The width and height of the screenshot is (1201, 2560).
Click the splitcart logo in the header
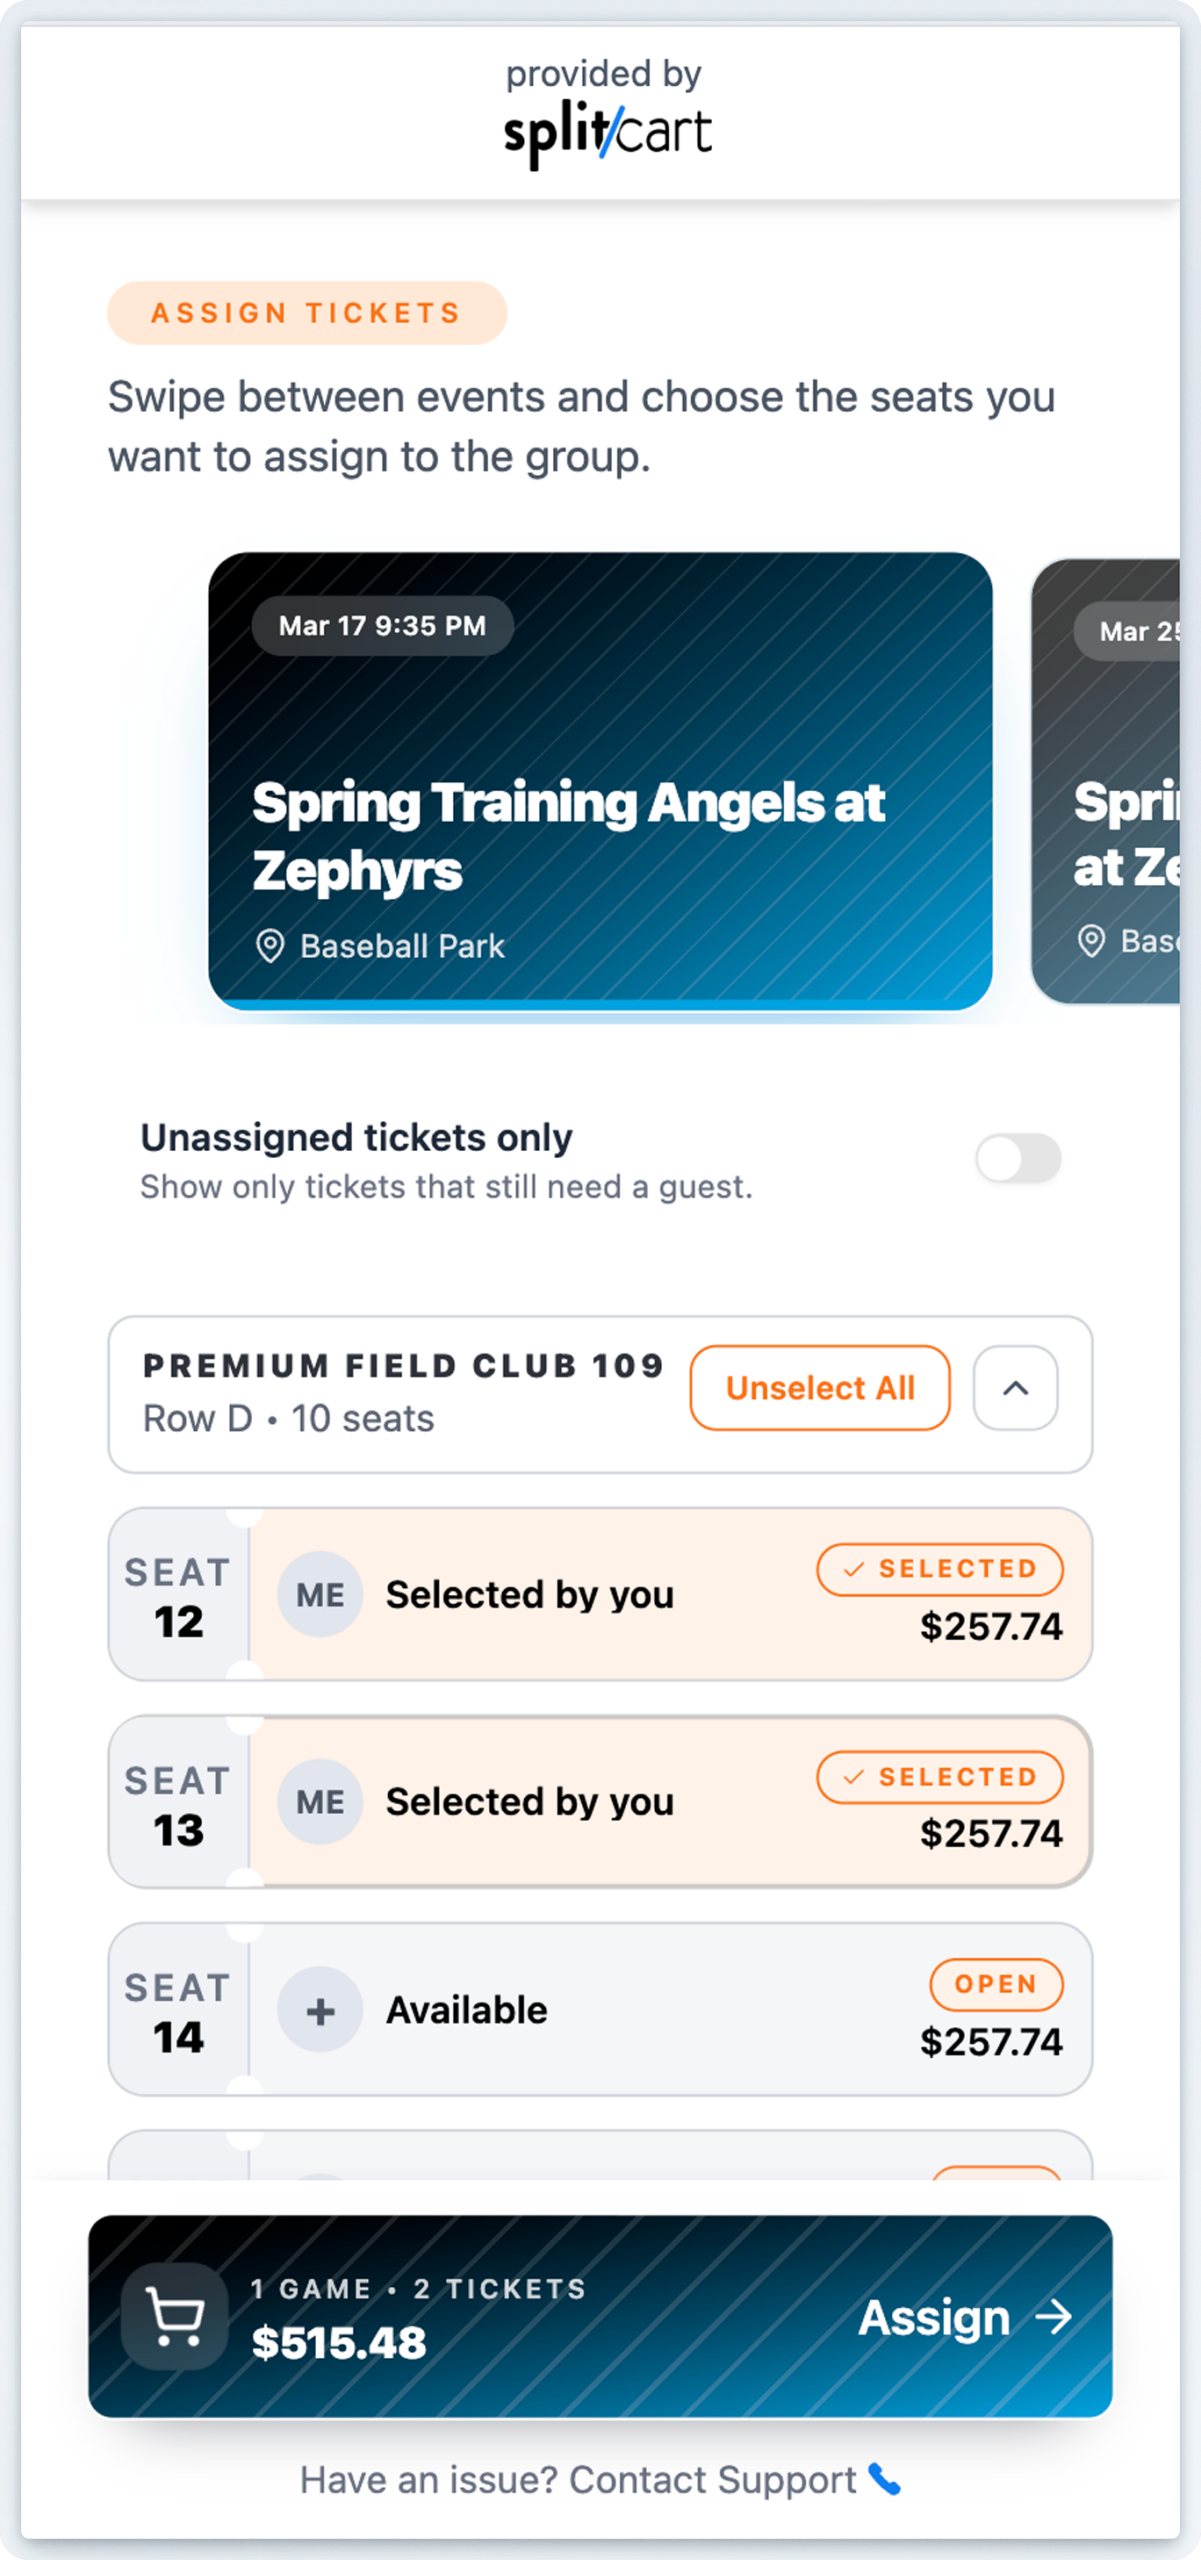607,133
